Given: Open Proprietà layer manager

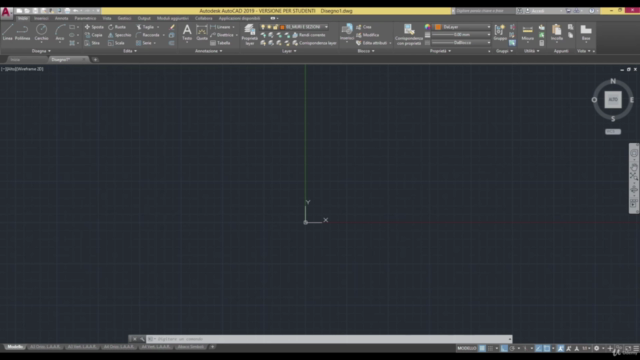Looking at the screenshot, I should pyautogui.click(x=249, y=34).
